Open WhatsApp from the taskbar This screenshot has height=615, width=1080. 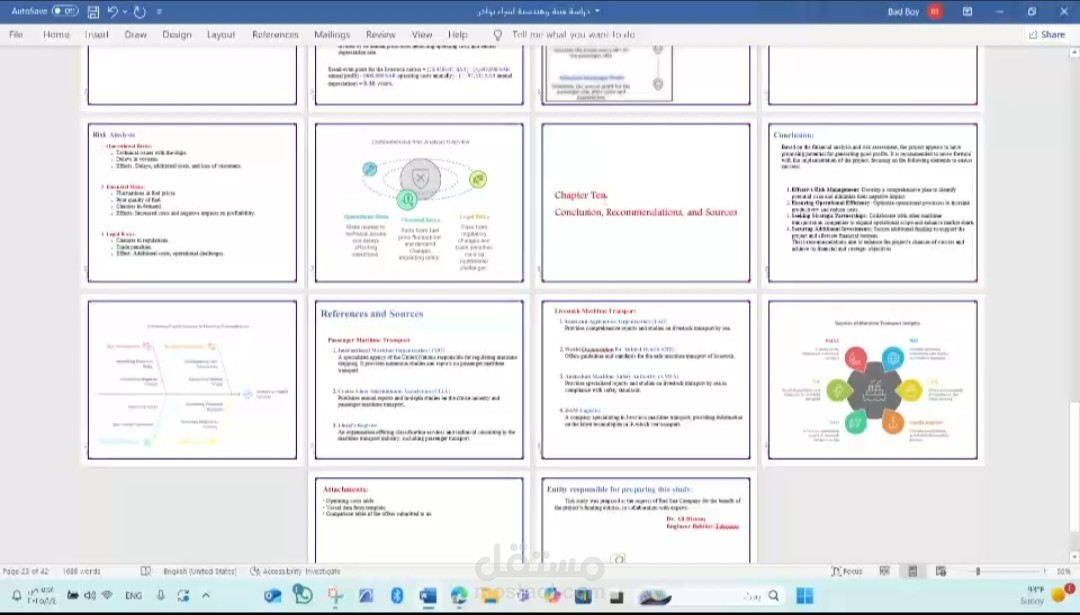point(302,594)
